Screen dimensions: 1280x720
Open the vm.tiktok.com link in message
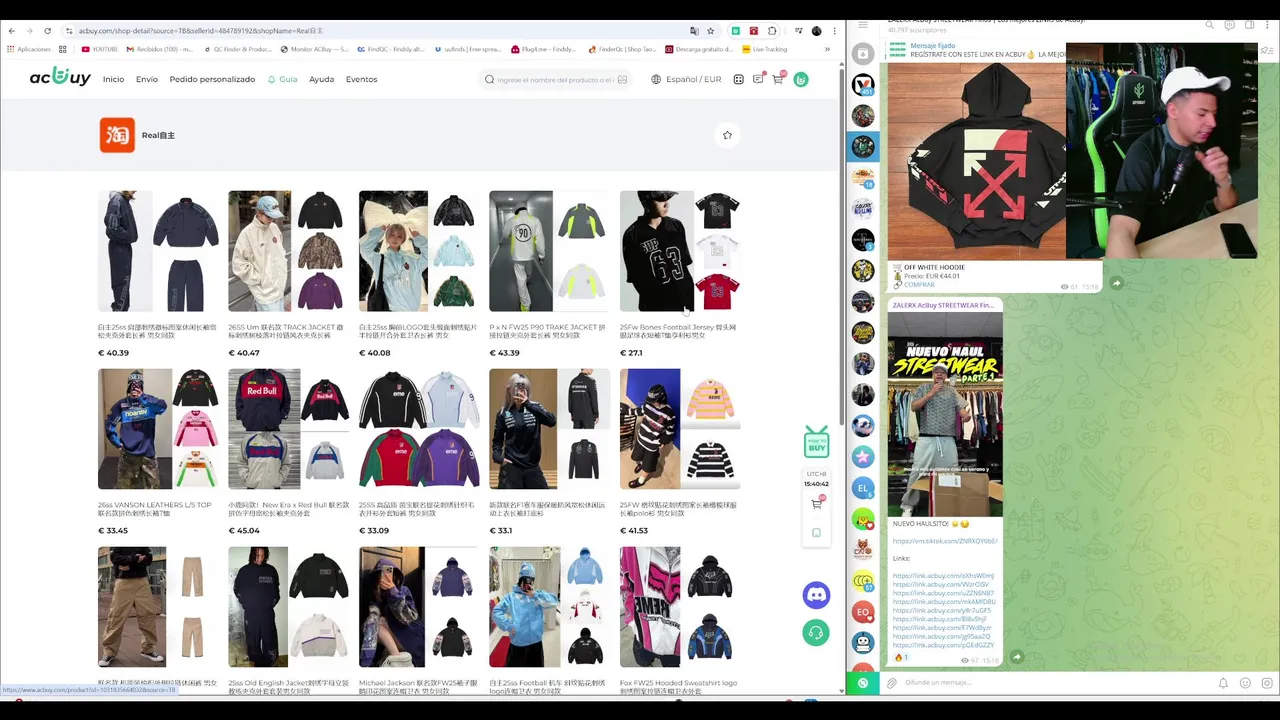[x=945, y=541]
